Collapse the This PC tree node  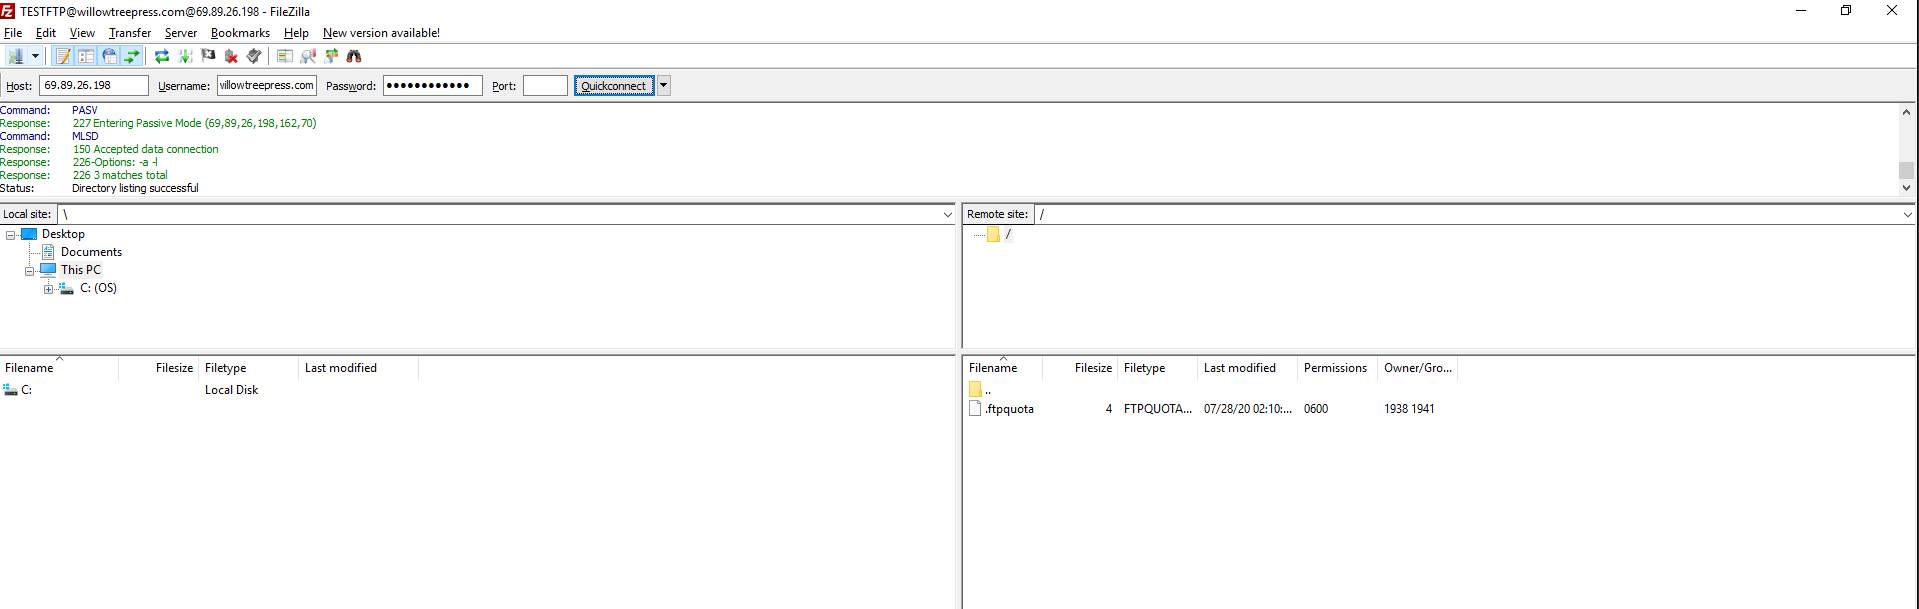(x=30, y=271)
